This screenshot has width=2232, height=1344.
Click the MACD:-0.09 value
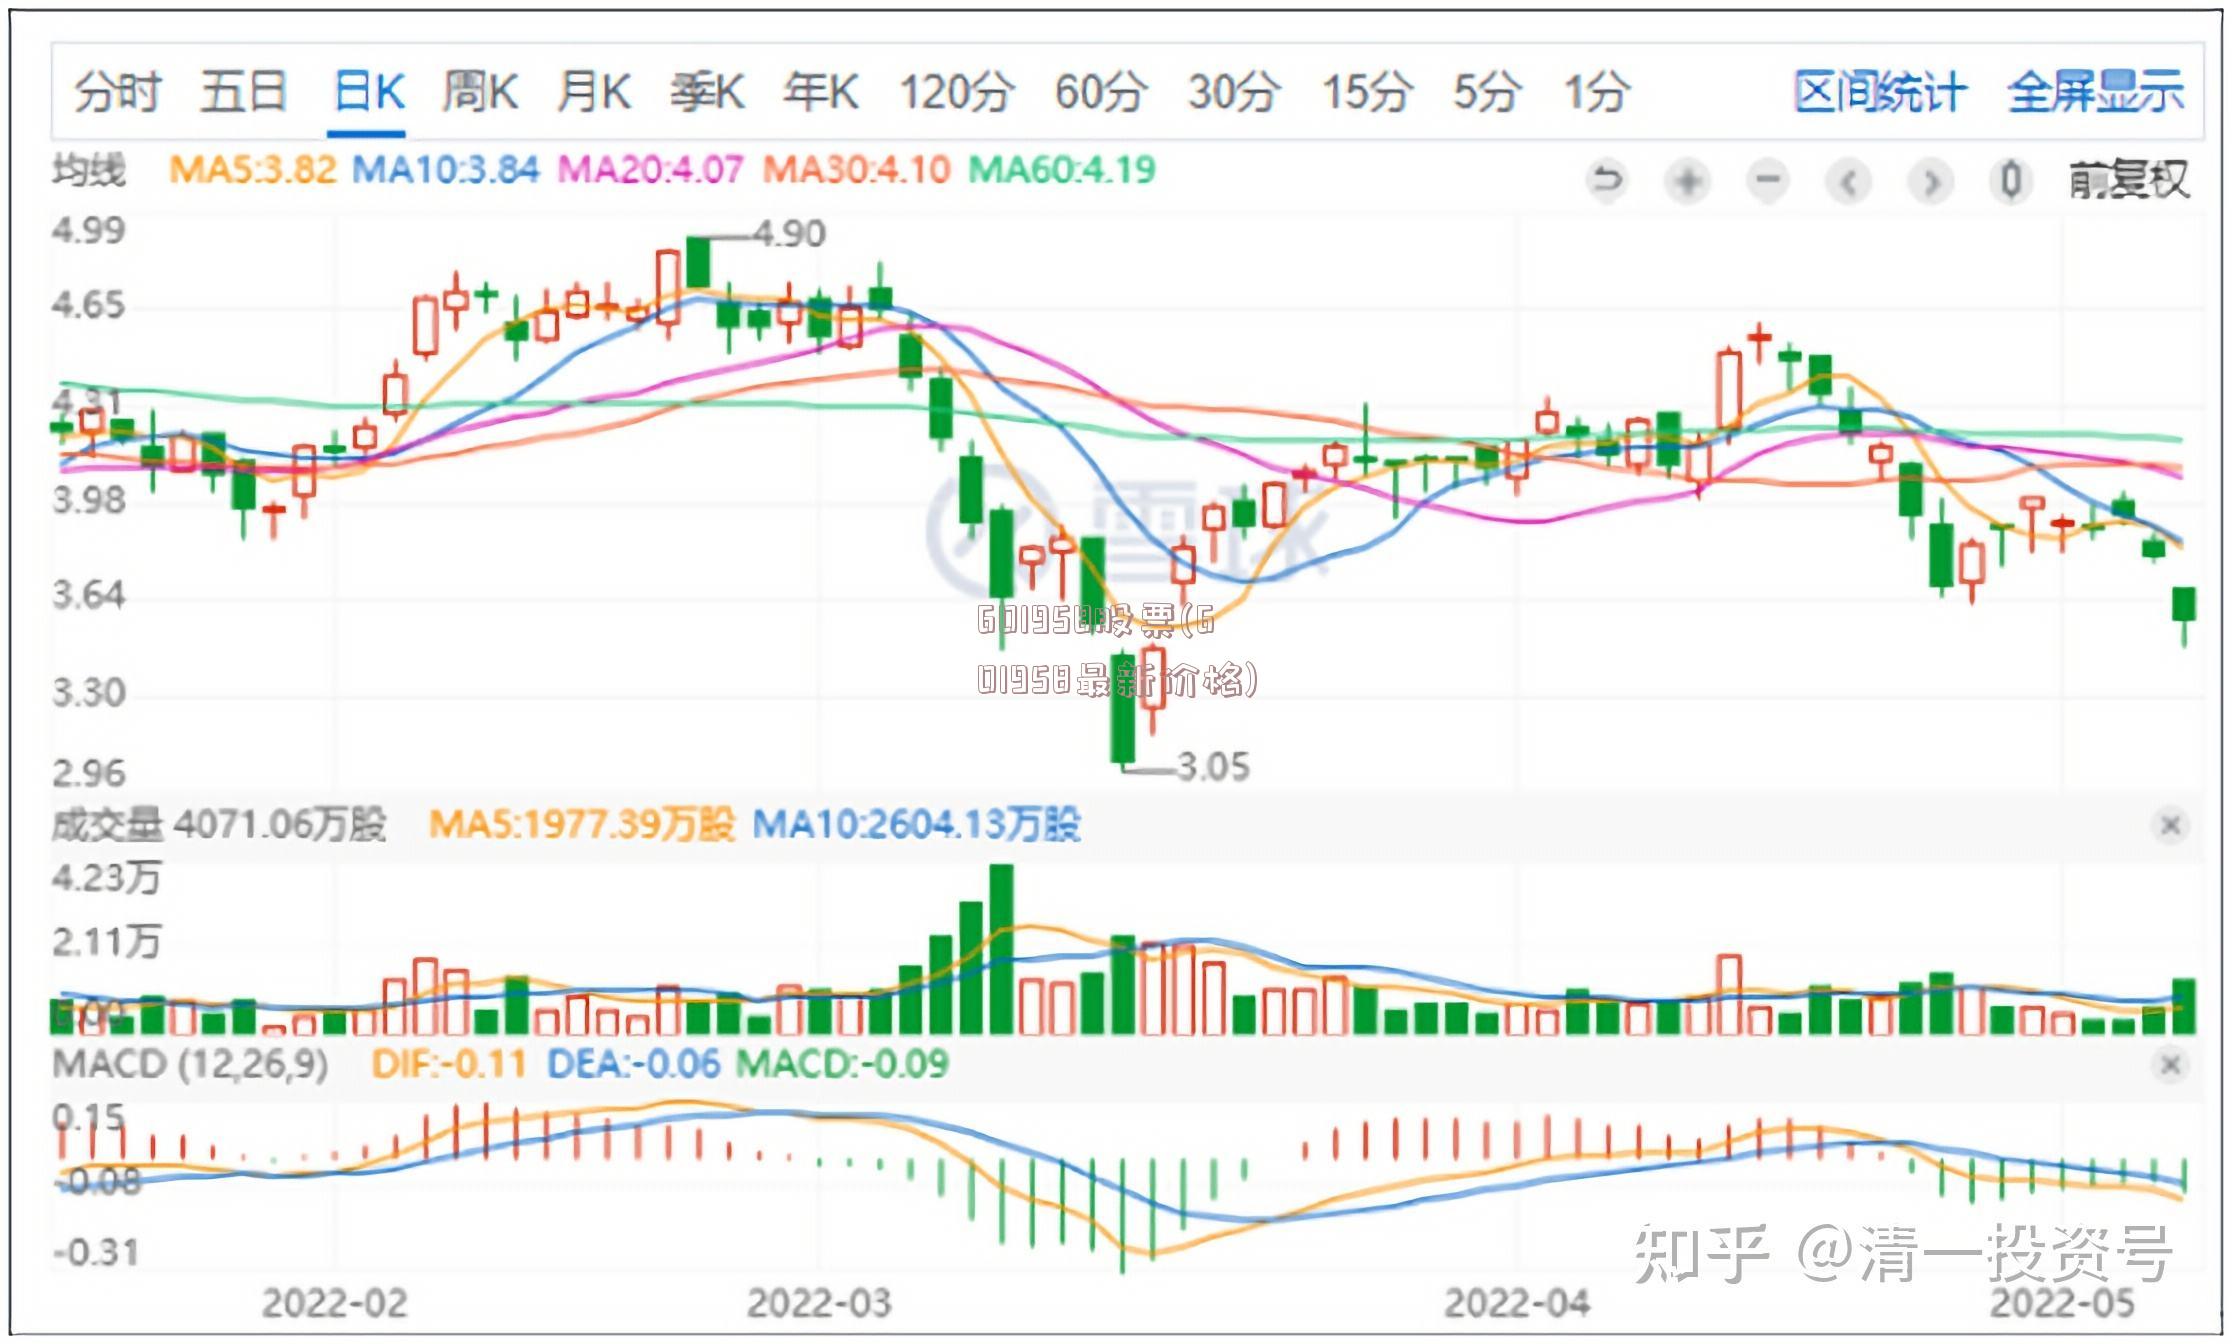842,1065
